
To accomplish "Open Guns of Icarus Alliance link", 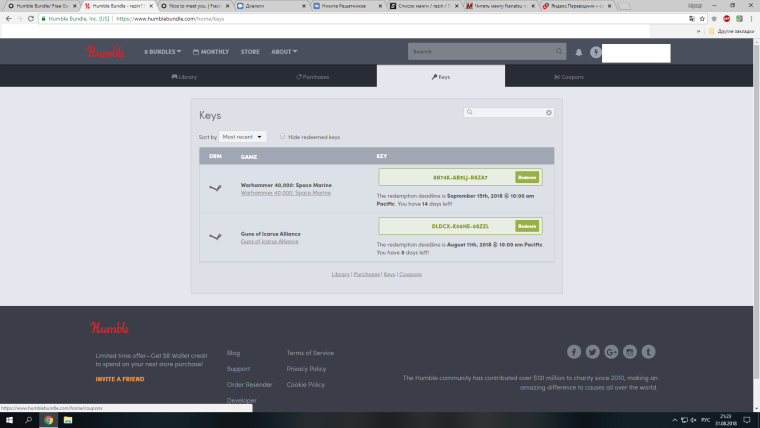I will (x=269, y=241).
